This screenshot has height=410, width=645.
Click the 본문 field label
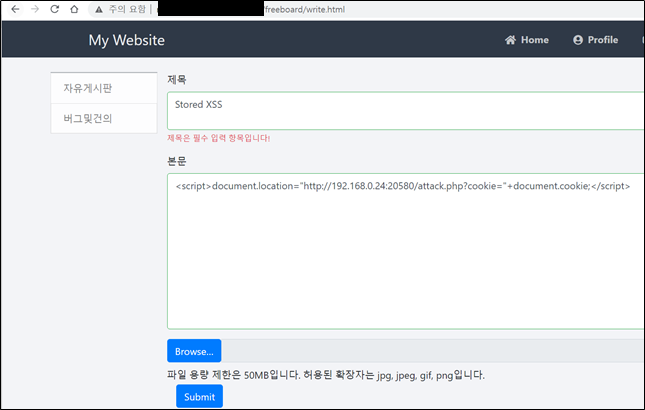coord(177,161)
